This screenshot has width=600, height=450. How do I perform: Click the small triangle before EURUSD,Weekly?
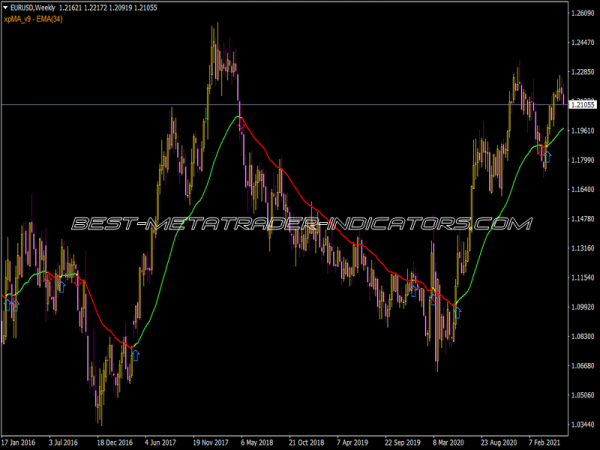[6, 8]
